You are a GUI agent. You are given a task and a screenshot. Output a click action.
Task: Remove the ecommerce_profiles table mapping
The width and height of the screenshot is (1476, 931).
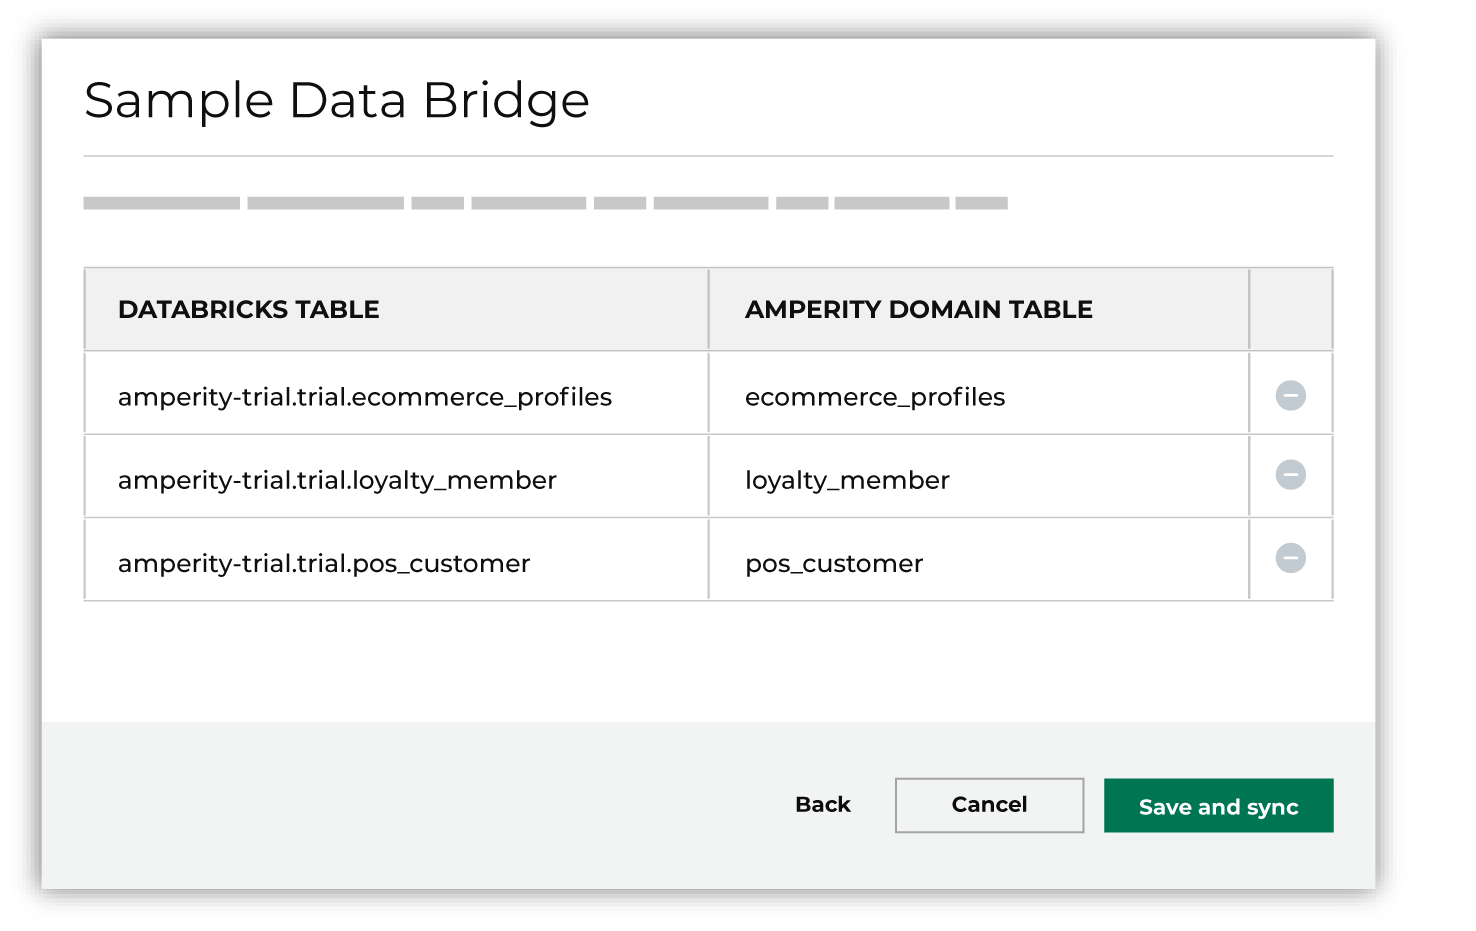[1290, 395]
